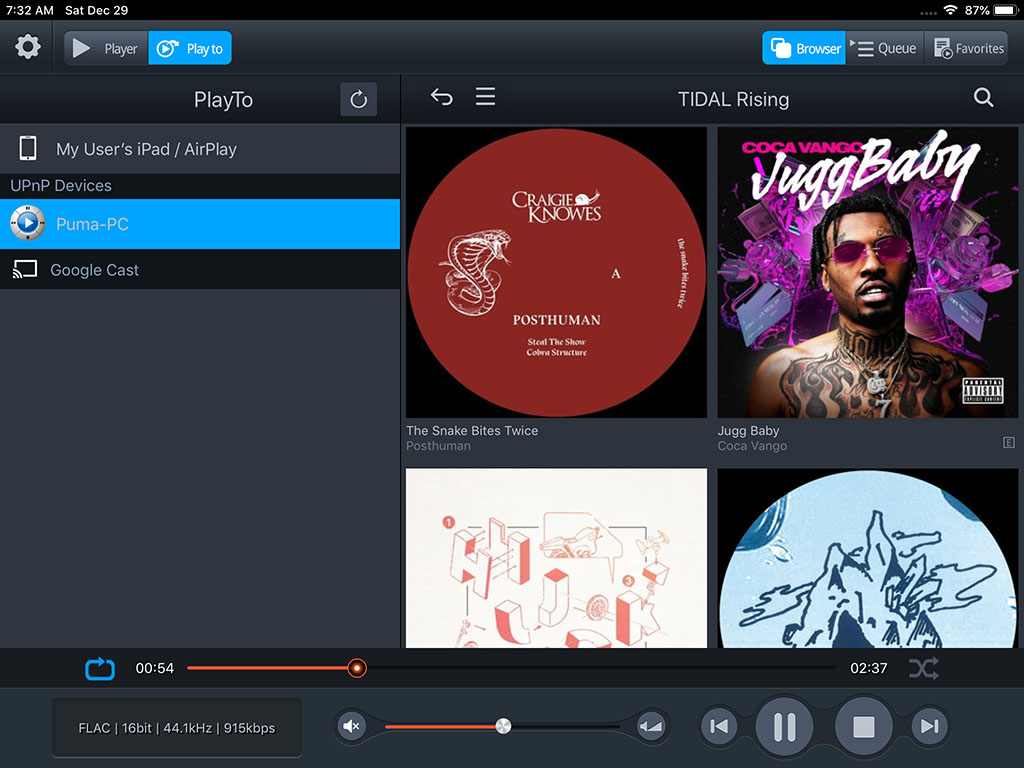The height and width of the screenshot is (768, 1024).
Task: Click the TIDAL Rising title
Action: 733,99
